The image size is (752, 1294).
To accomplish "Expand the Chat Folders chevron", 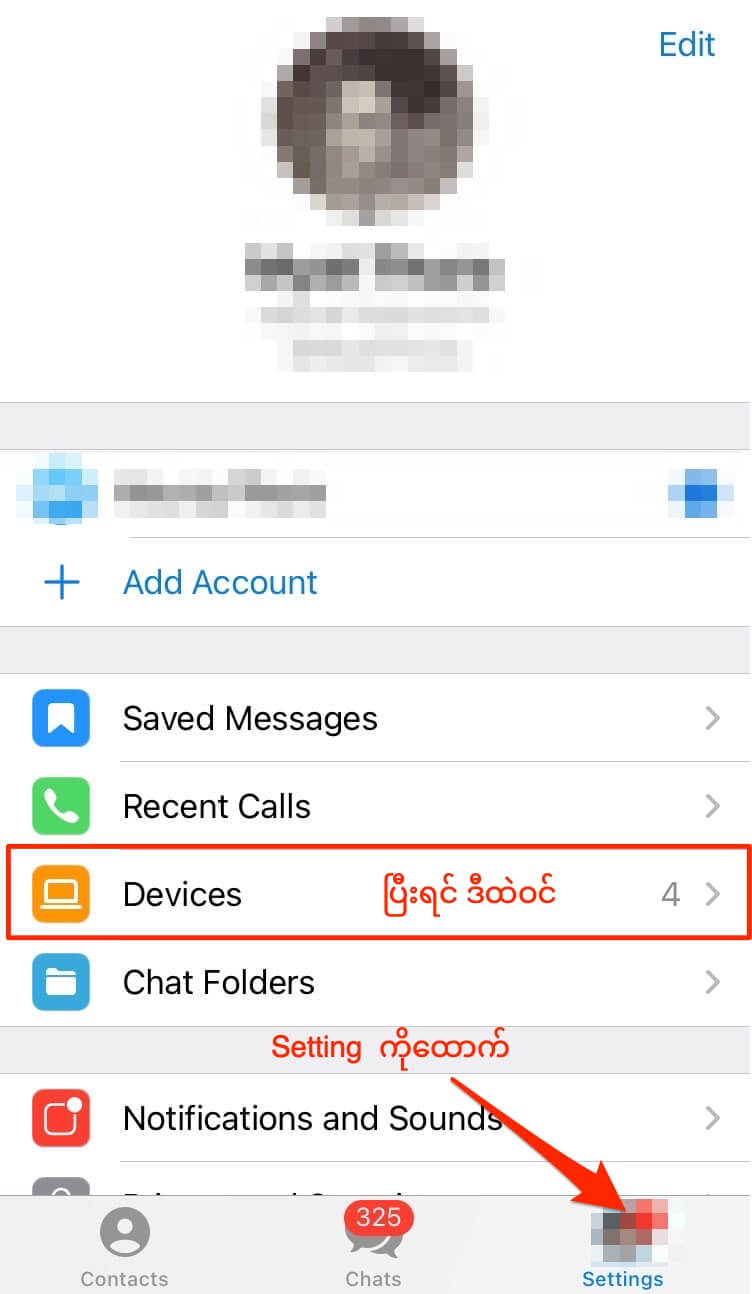I will pos(712,982).
